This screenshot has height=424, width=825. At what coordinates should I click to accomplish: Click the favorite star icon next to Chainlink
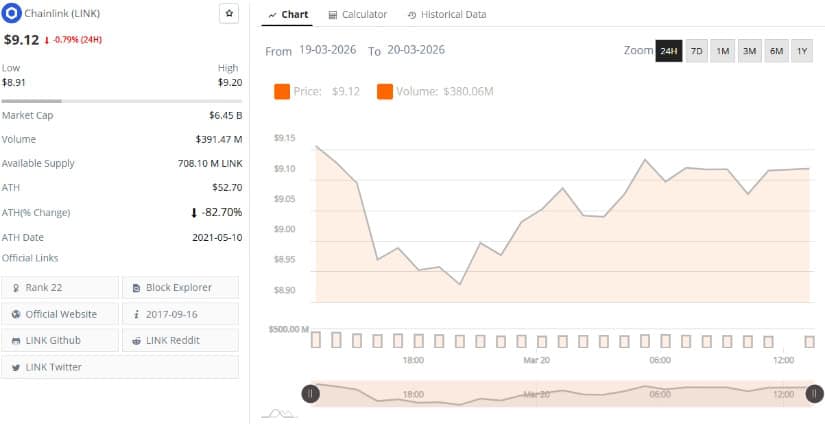point(228,14)
